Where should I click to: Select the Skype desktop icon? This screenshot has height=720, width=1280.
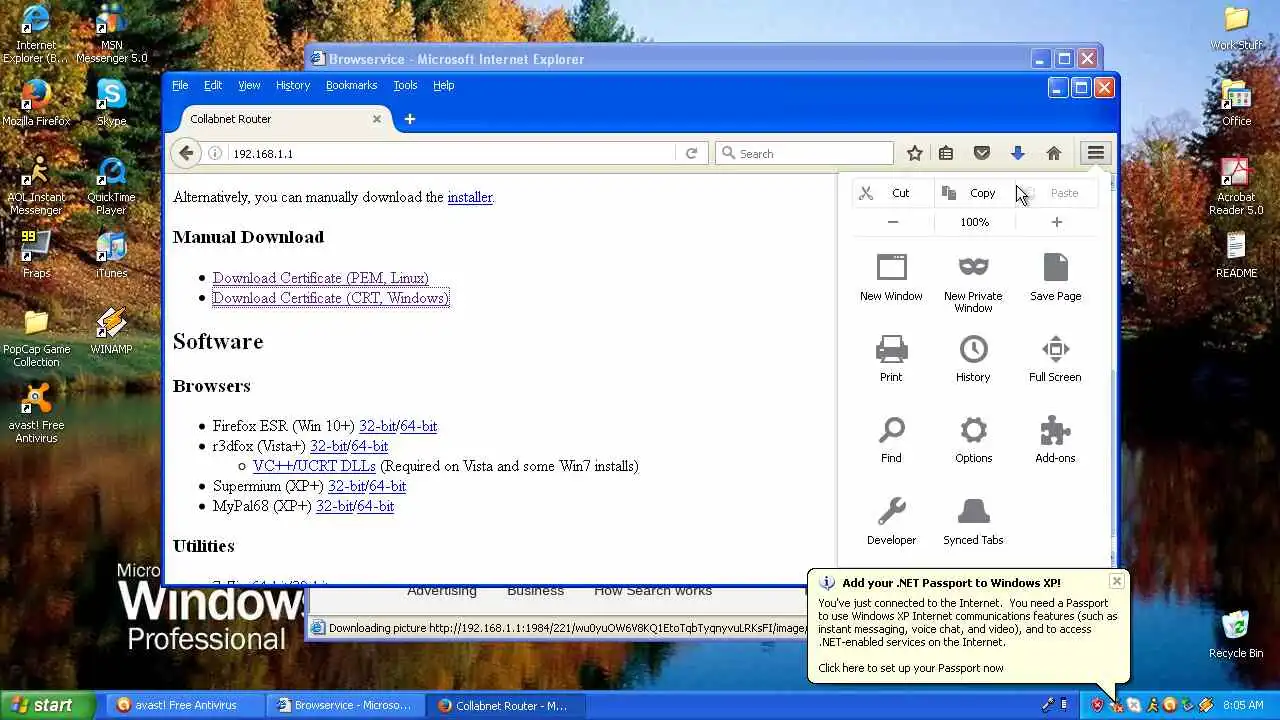pyautogui.click(x=111, y=103)
